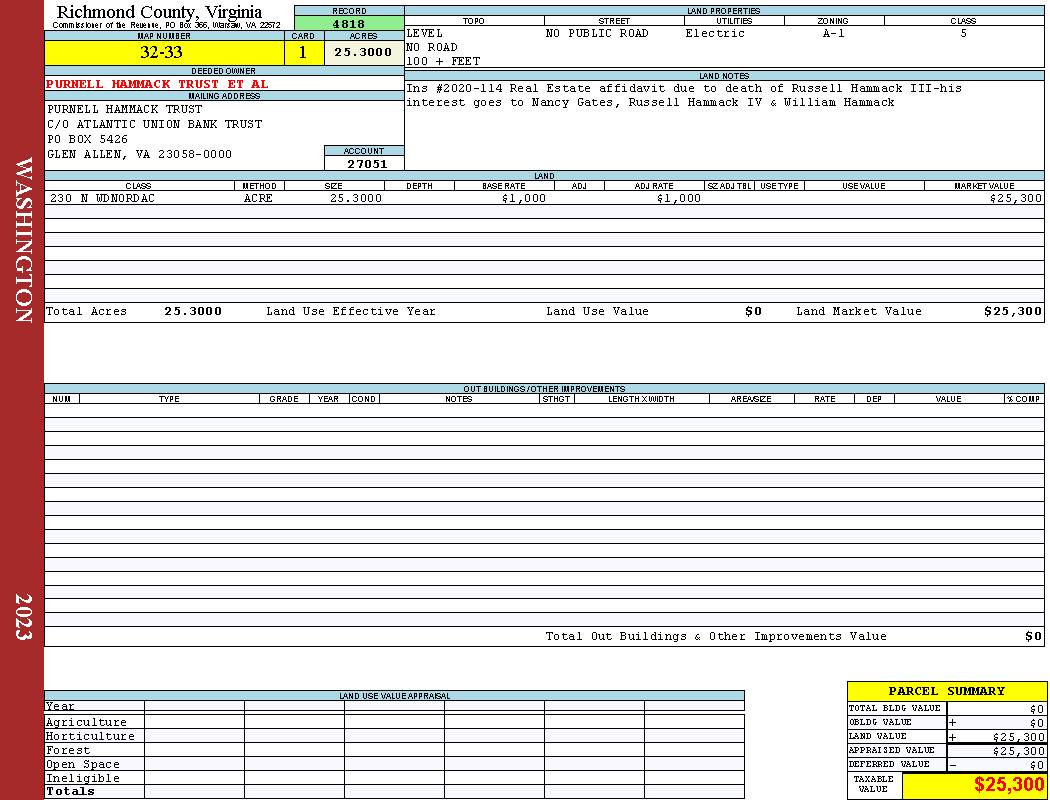1050x800 pixels.
Task: Click deeded owner PURNELL HAMMACK TRUST ET AL
Action: (x=157, y=84)
